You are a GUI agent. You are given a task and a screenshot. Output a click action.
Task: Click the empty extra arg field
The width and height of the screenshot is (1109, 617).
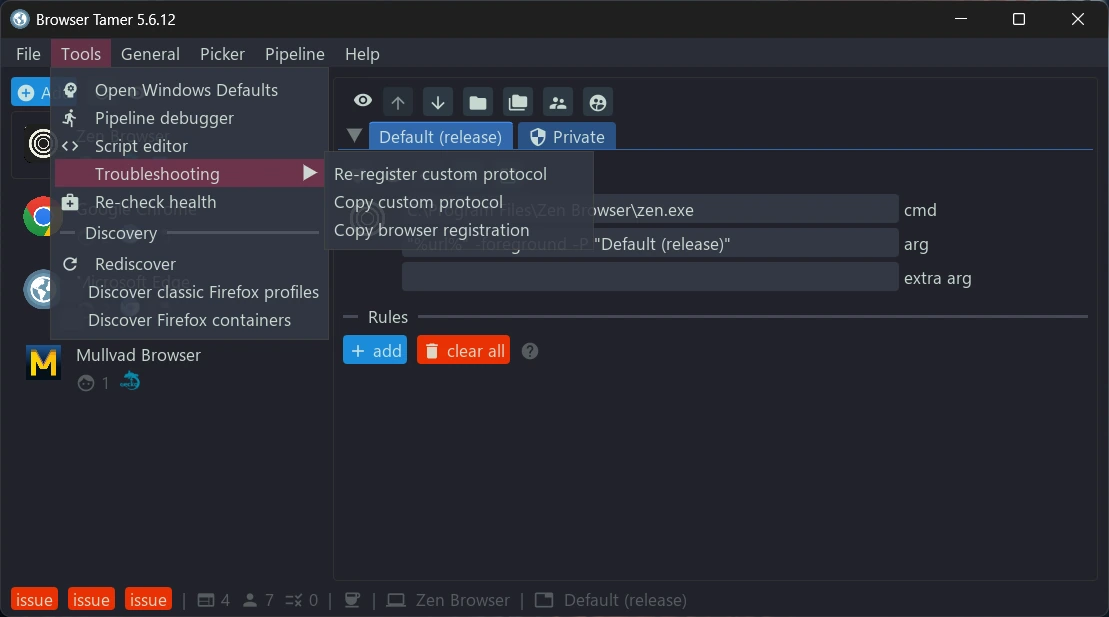click(650, 277)
